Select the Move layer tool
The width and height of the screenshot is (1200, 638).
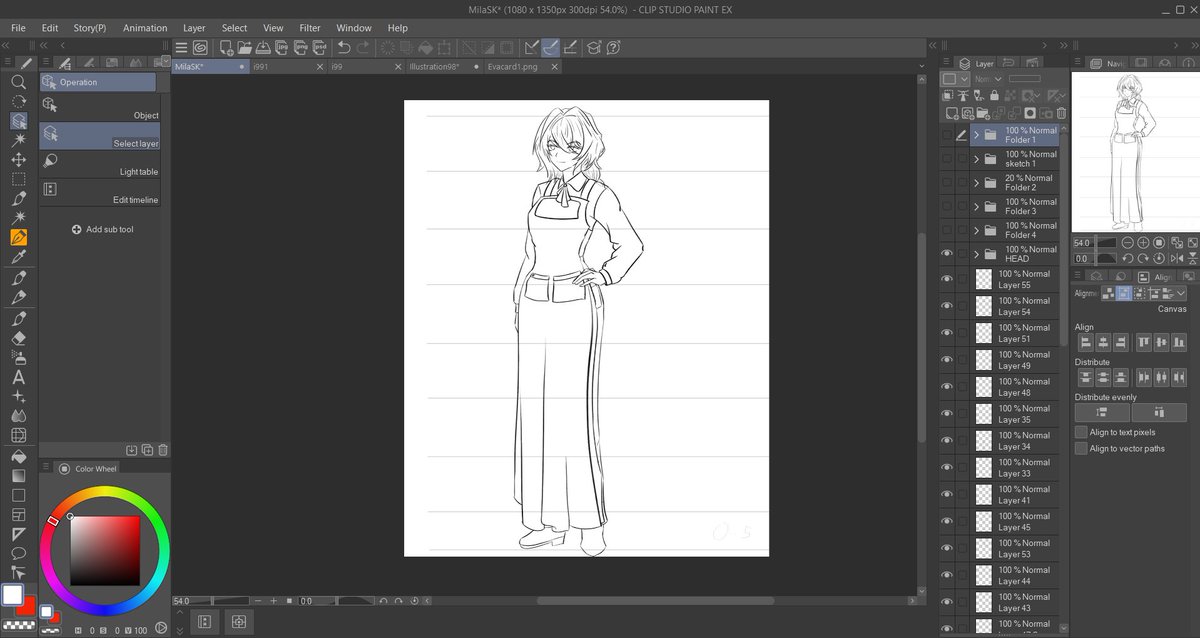coord(18,160)
